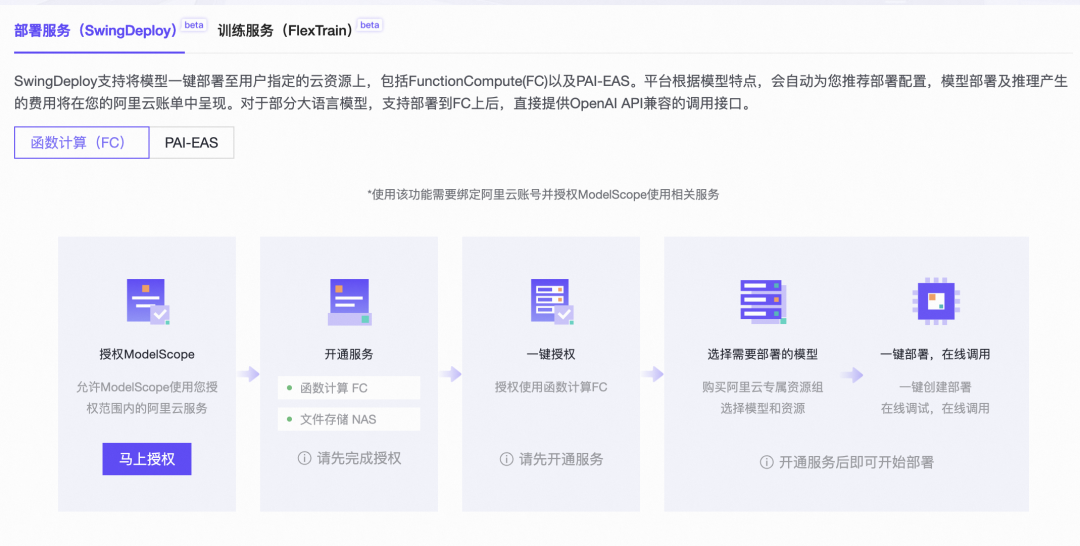
Task: Click the 开通服务后即可开始部署 notice text
Action: click(x=856, y=463)
